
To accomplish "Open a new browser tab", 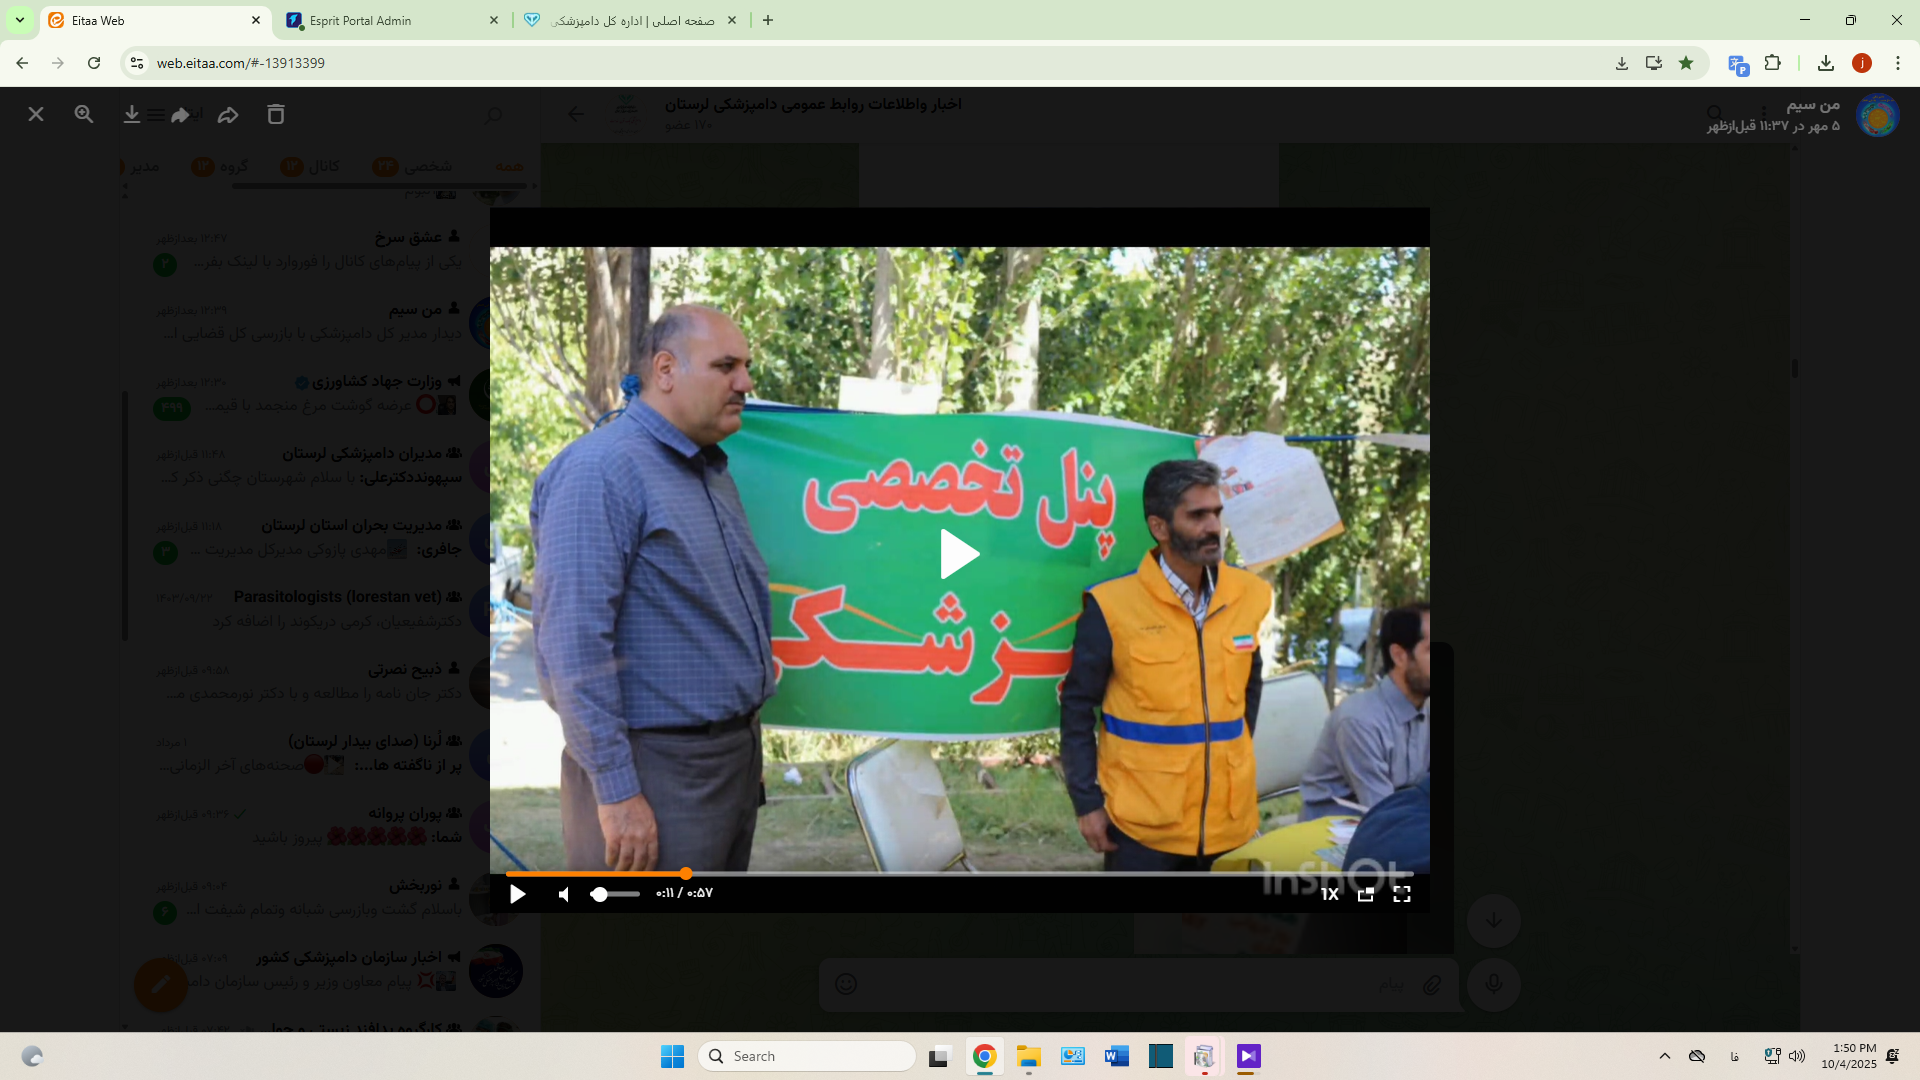I will [x=768, y=20].
